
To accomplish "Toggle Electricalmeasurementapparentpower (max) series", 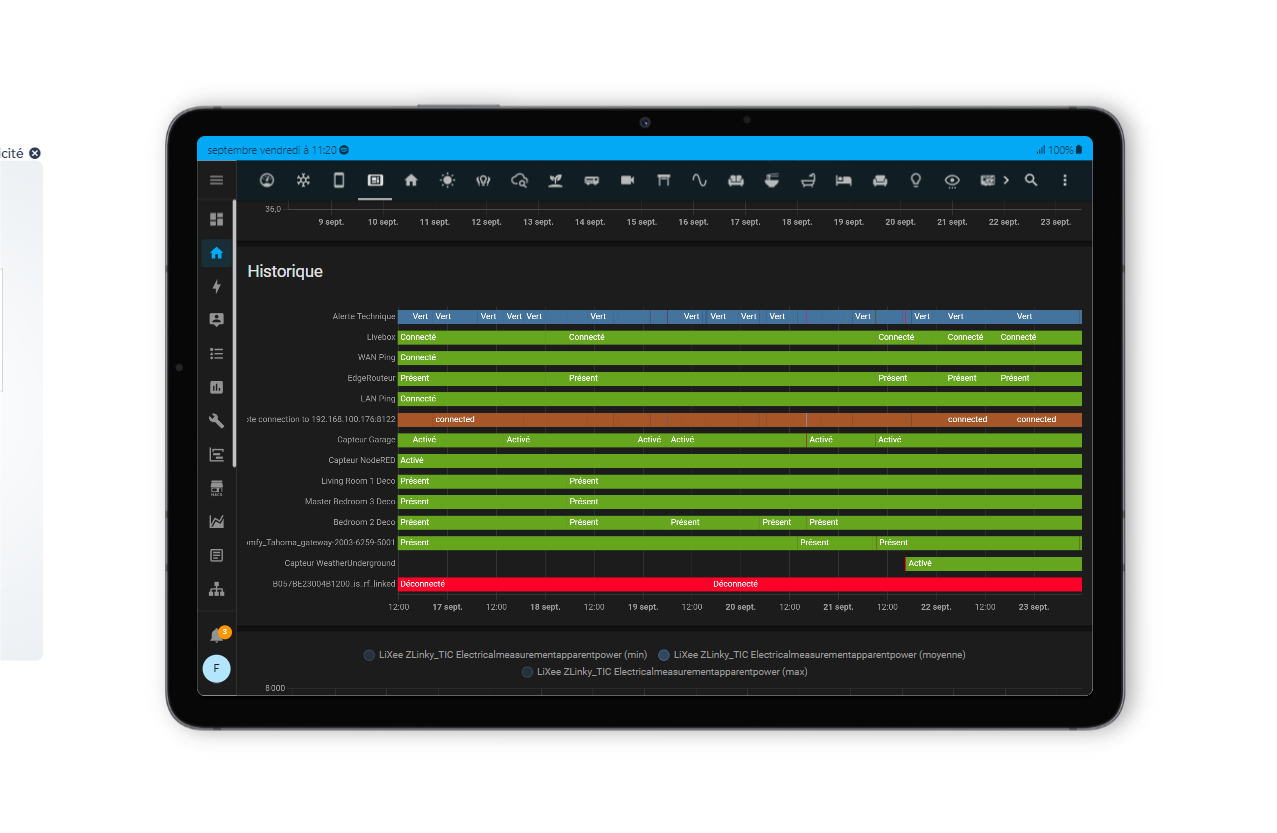I will (x=664, y=672).
